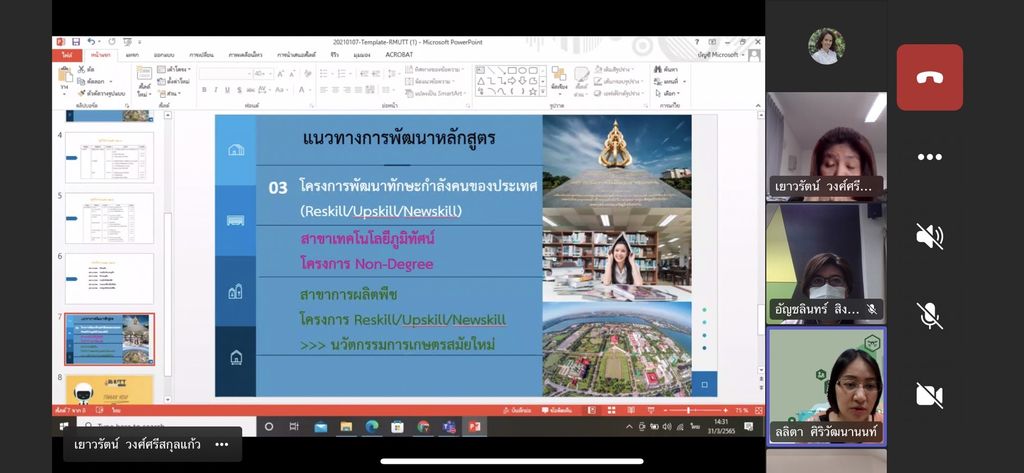The height and width of the screenshot is (473, 1024).
Task: Click the Format Painter brush icon
Action: point(82,93)
